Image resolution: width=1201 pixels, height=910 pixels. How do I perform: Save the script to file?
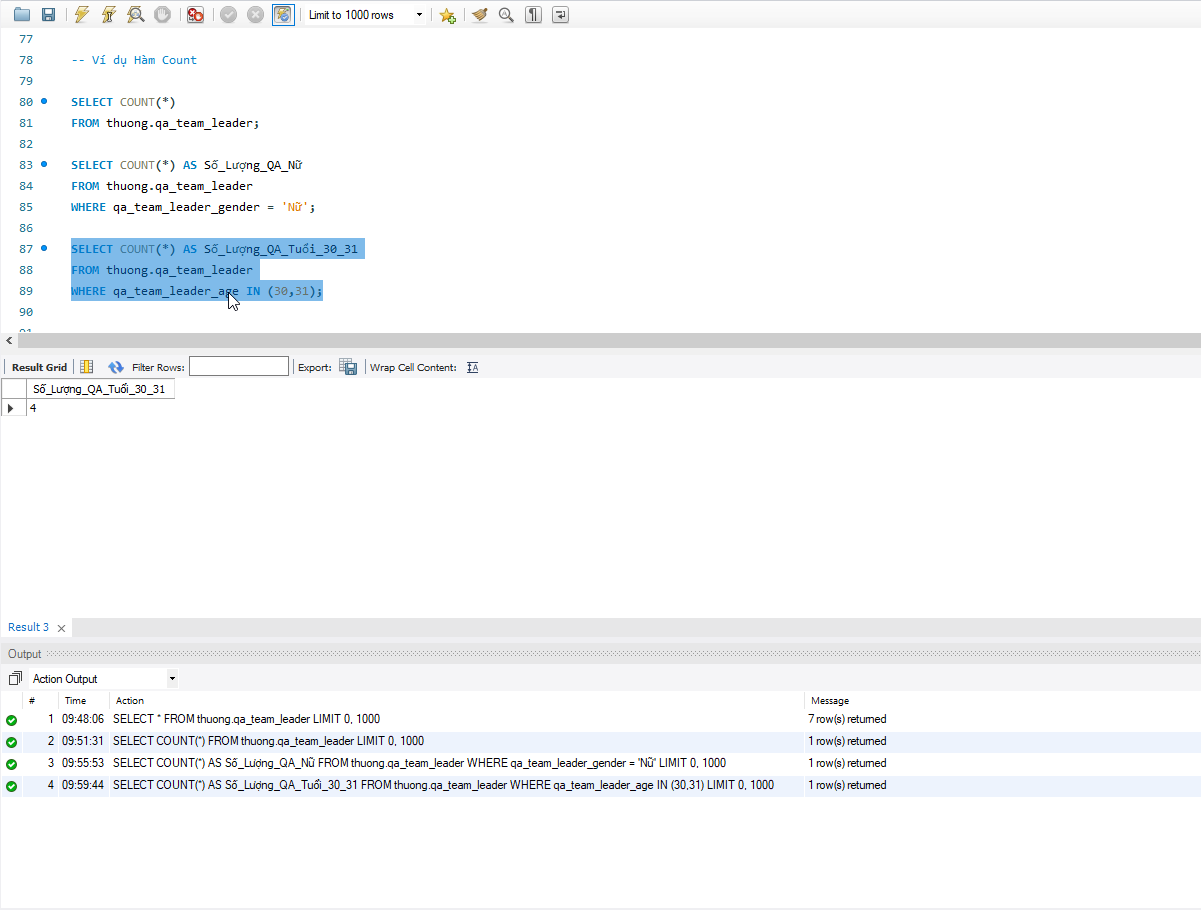(48, 15)
